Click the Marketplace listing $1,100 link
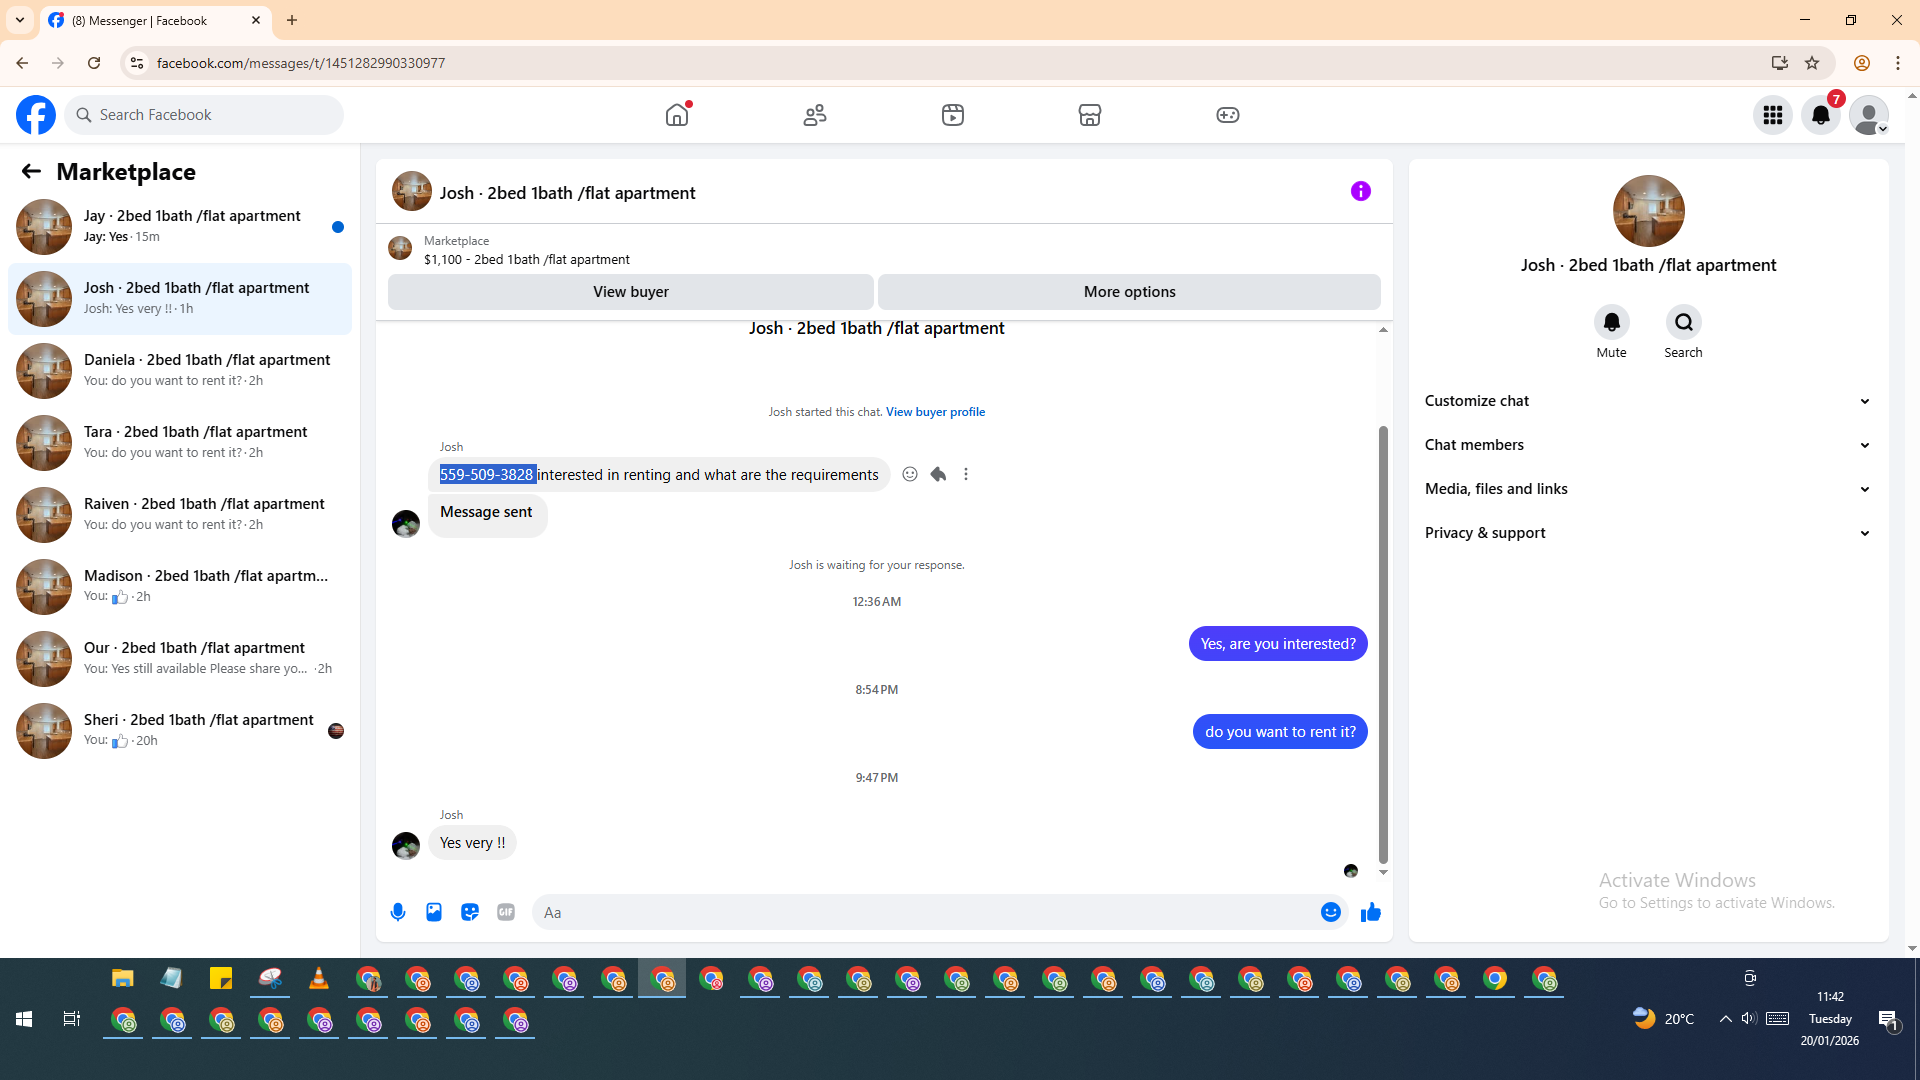 point(526,260)
